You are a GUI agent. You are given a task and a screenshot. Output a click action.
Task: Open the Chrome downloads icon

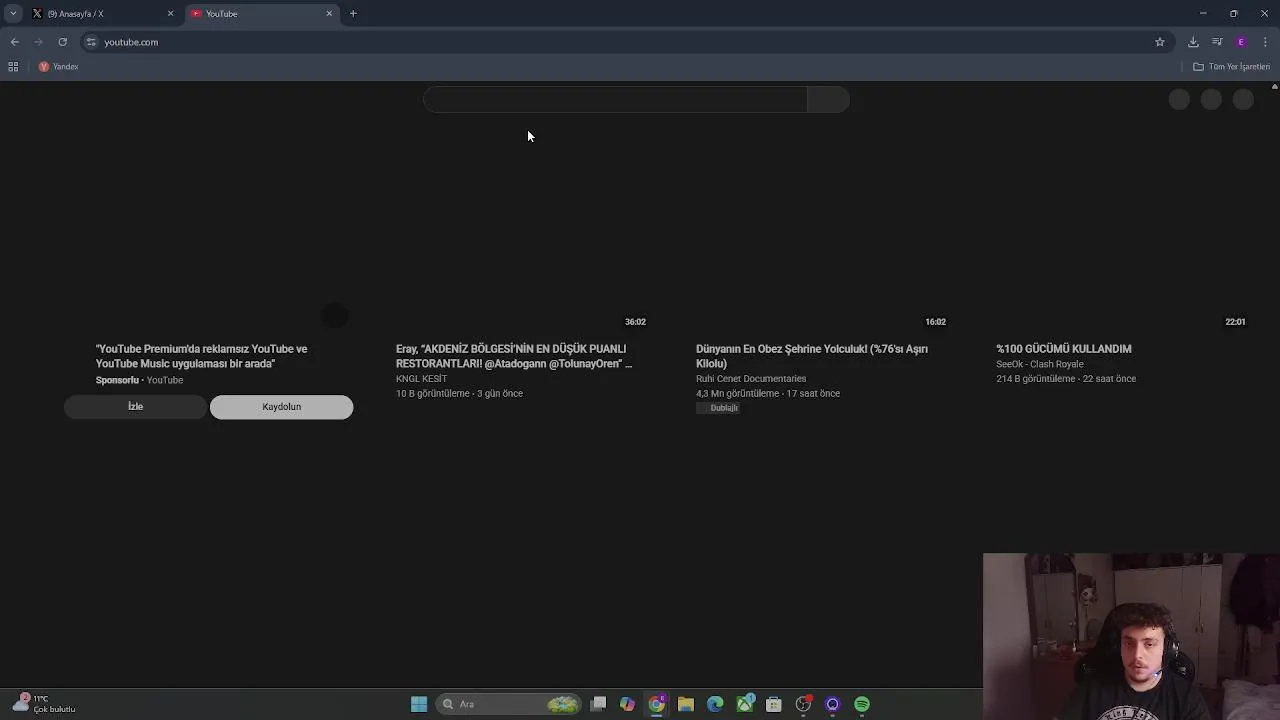(1193, 42)
